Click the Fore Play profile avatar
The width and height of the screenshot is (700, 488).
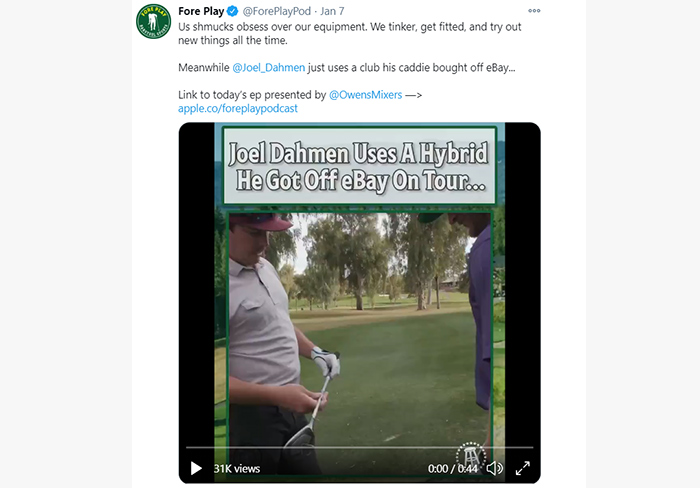153,21
